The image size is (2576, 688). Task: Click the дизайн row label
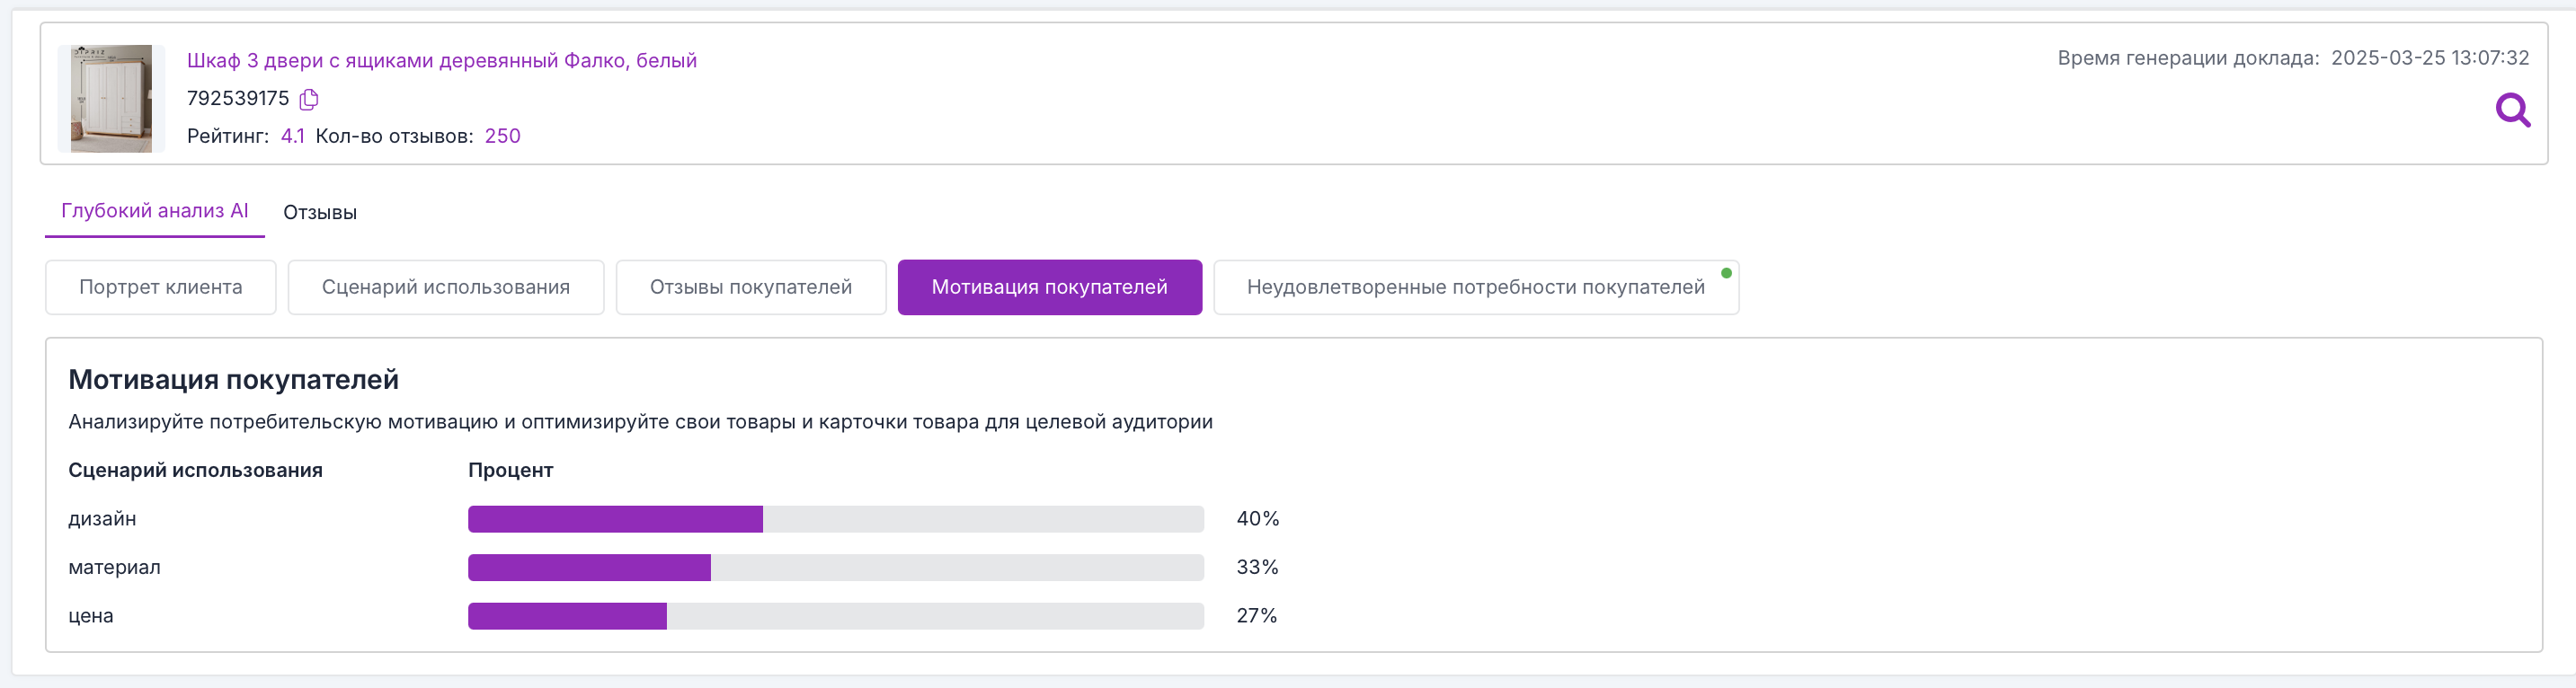pos(102,519)
